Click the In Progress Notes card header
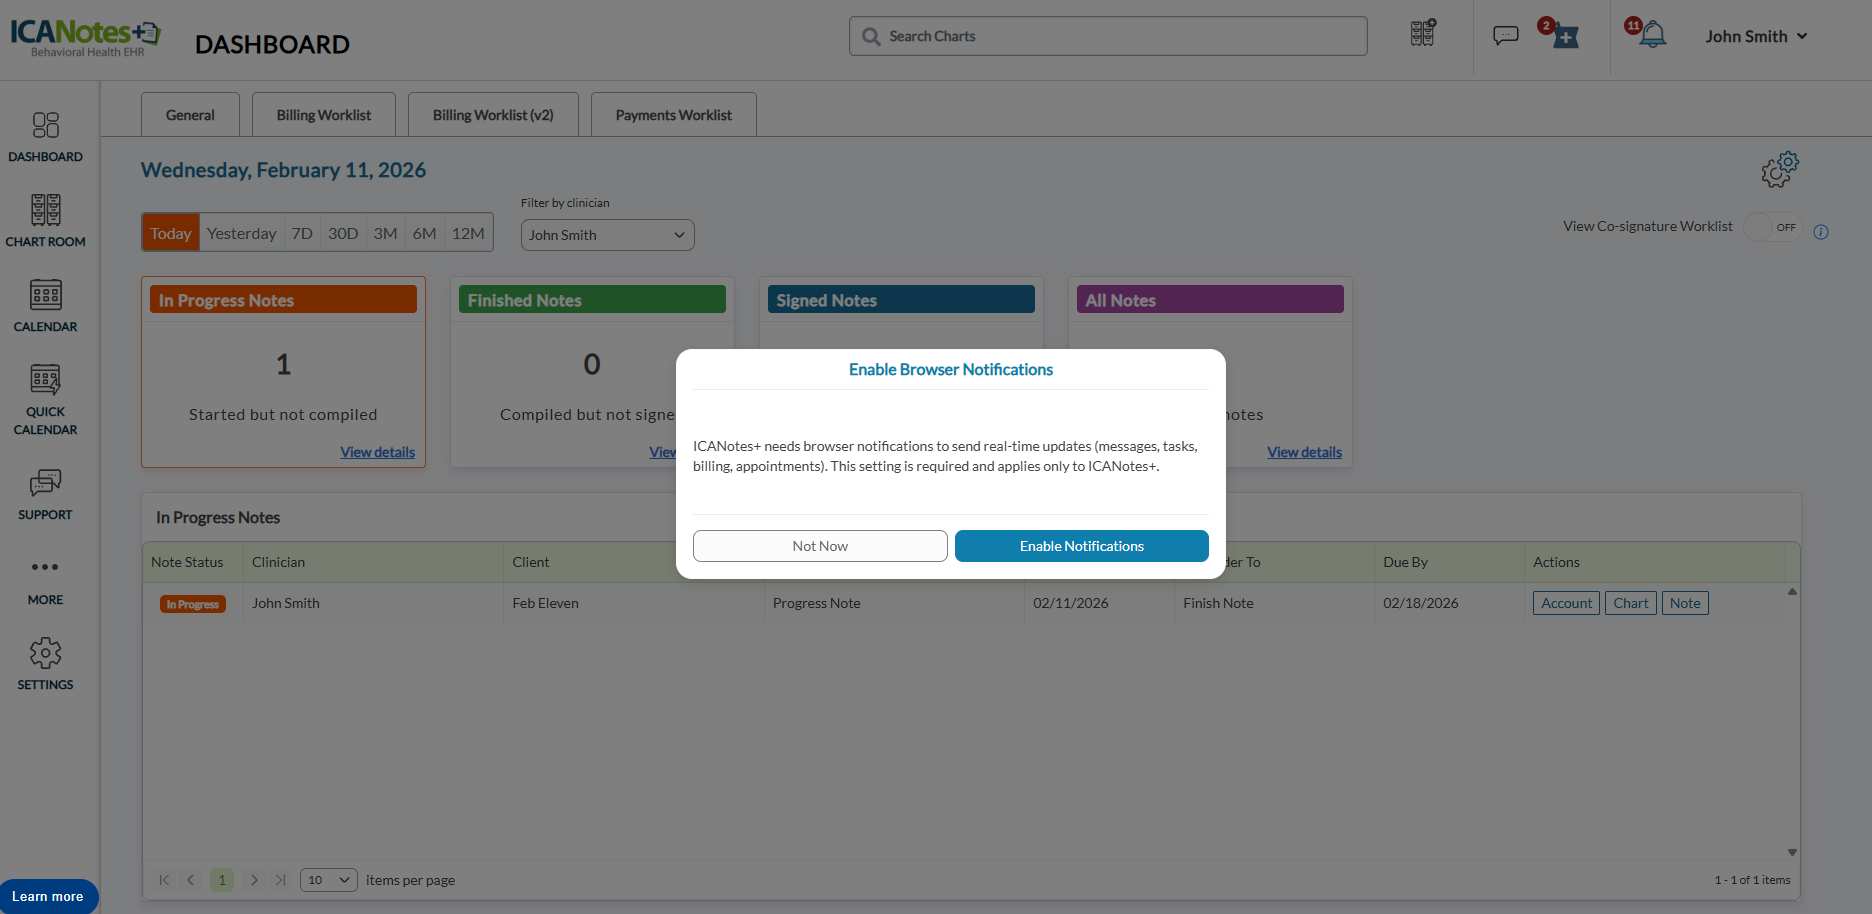Viewport: 1872px width, 914px height. 283,300
